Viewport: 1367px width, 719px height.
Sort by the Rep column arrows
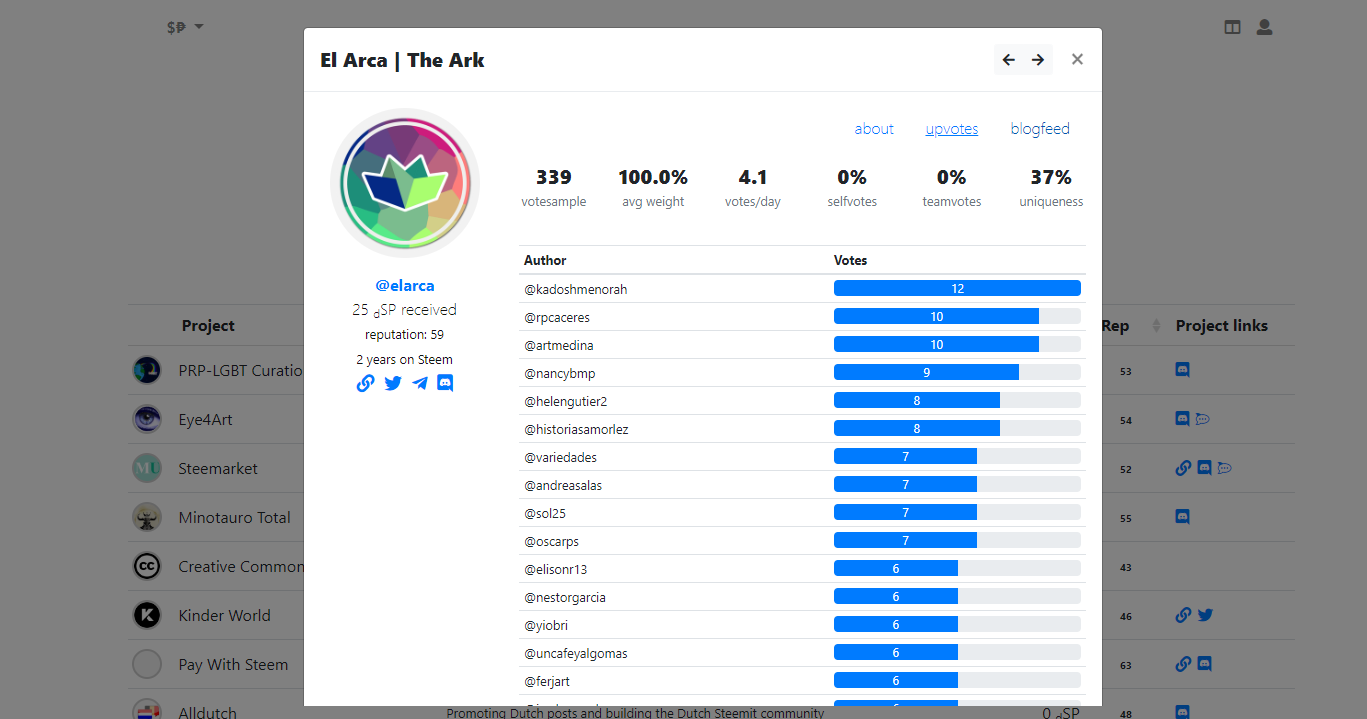[x=1157, y=326]
